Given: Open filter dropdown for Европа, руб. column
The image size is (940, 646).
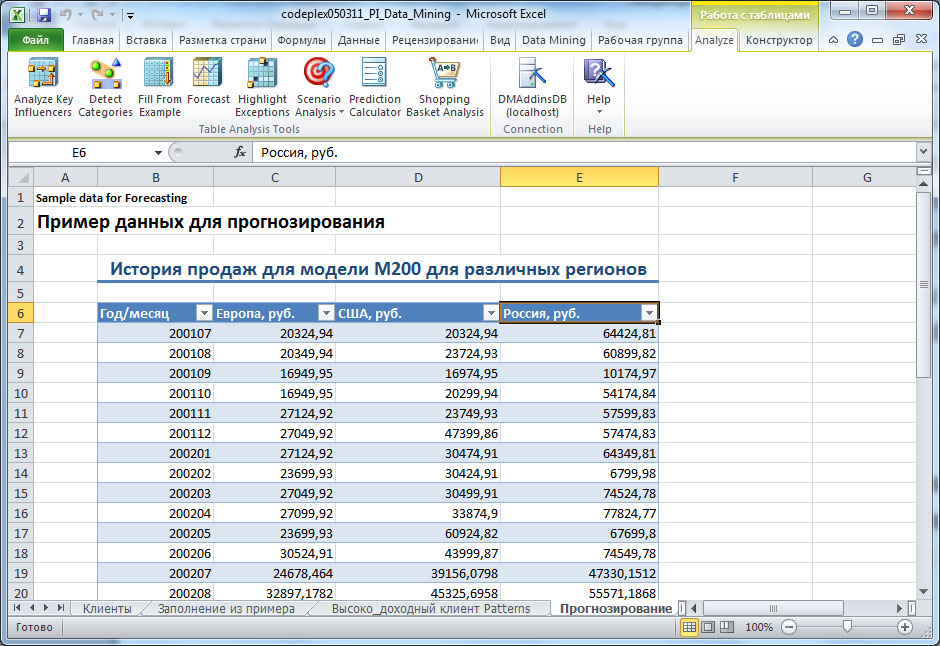Looking at the screenshot, I should [x=326, y=313].
